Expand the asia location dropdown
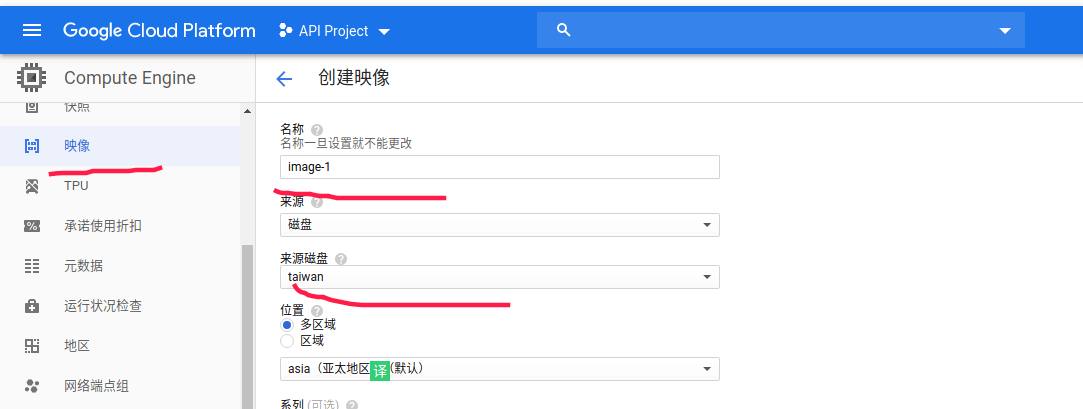 [x=500, y=369]
